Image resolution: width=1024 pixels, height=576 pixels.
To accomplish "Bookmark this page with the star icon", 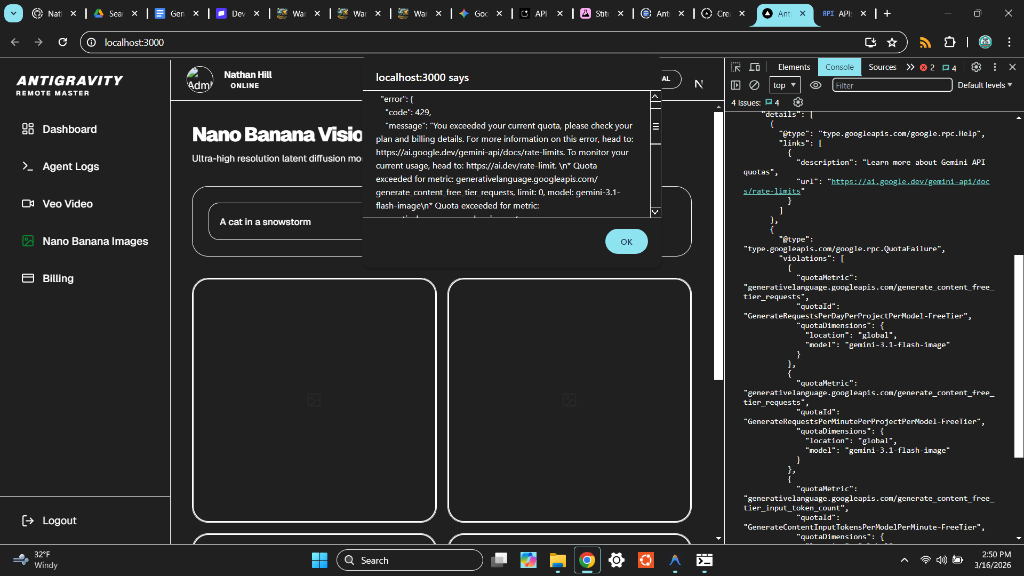I will pos(891,42).
